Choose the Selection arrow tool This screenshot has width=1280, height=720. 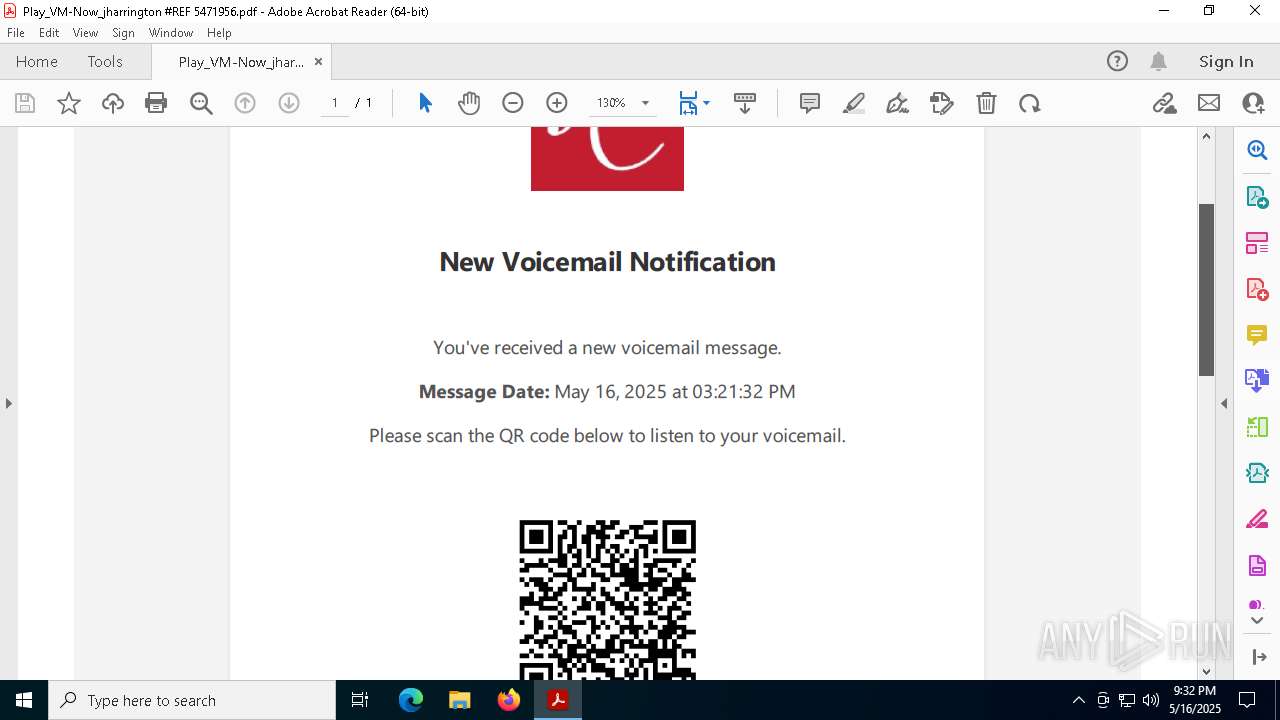point(425,103)
